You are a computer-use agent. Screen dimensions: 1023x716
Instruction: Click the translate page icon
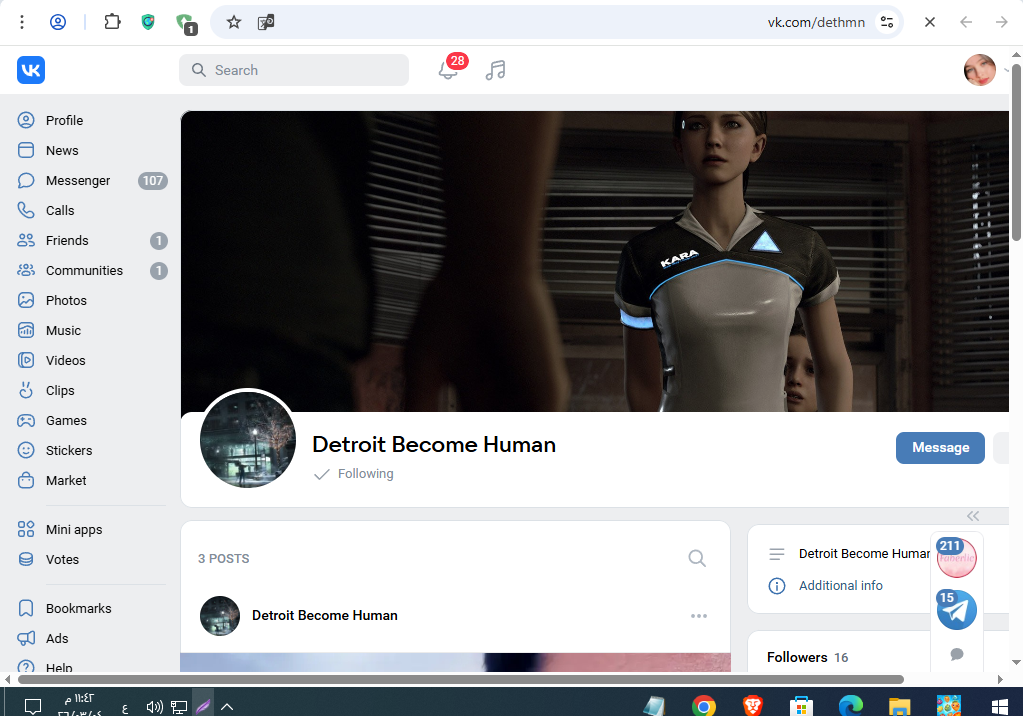(x=266, y=22)
